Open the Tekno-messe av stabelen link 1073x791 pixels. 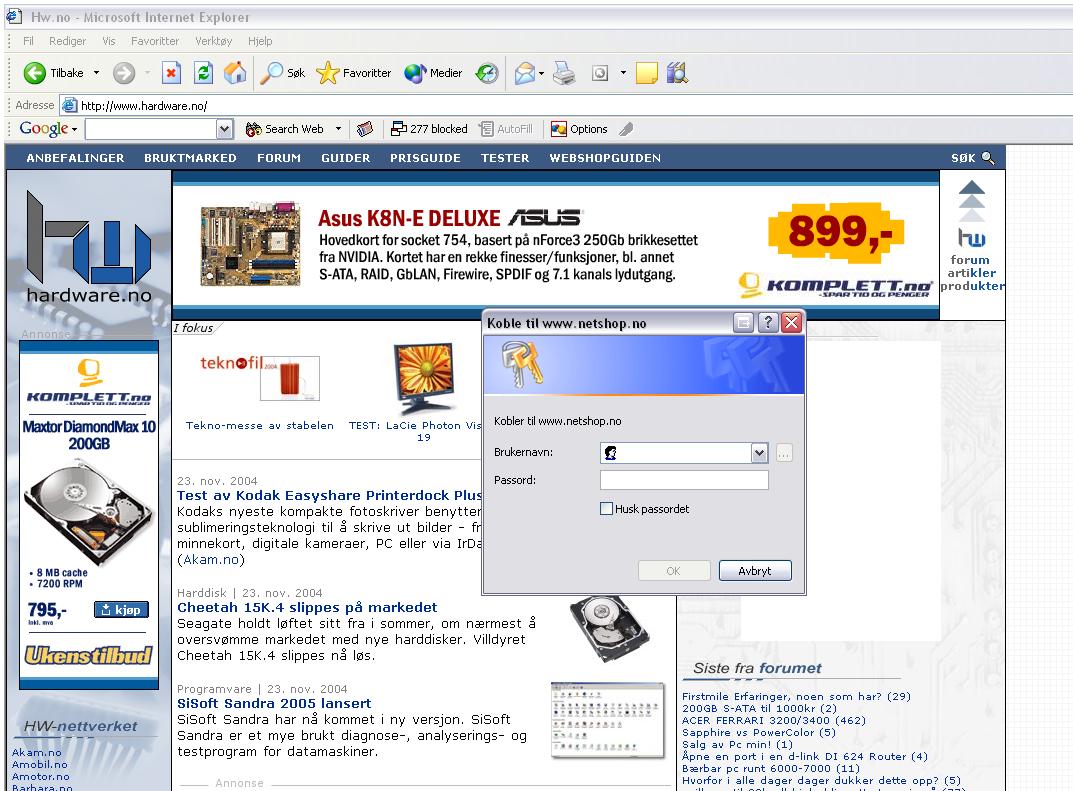(x=260, y=426)
